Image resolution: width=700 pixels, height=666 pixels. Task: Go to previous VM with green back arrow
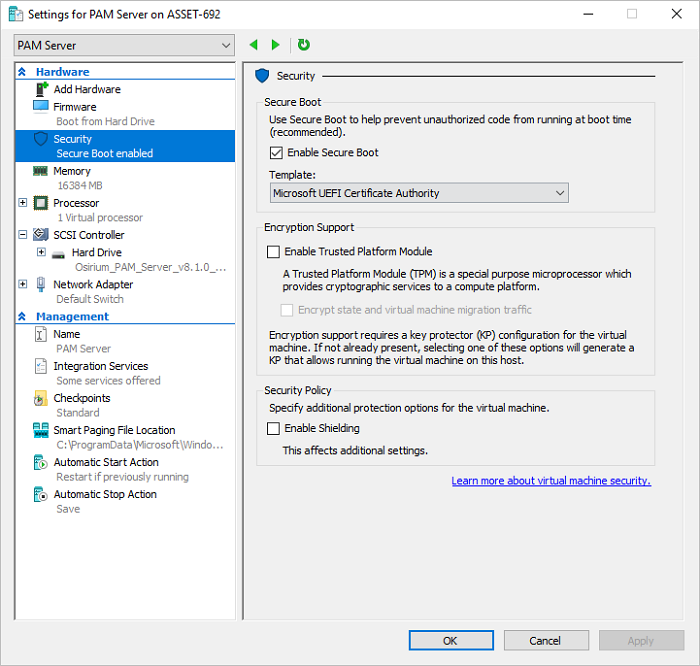pyautogui.click(x=254, y=45)
